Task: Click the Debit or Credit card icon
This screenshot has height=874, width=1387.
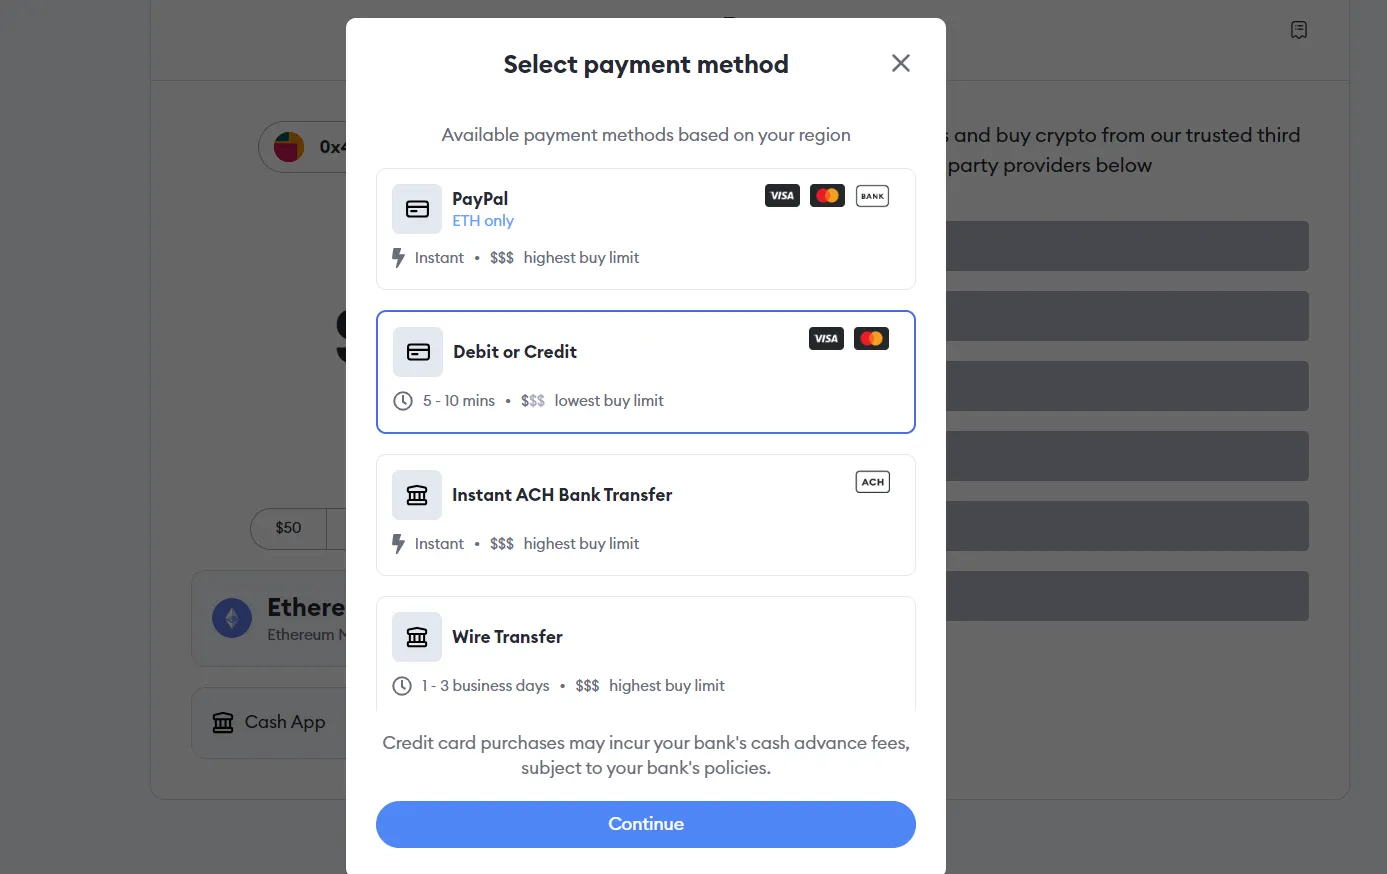Action: tap(418, 352)
